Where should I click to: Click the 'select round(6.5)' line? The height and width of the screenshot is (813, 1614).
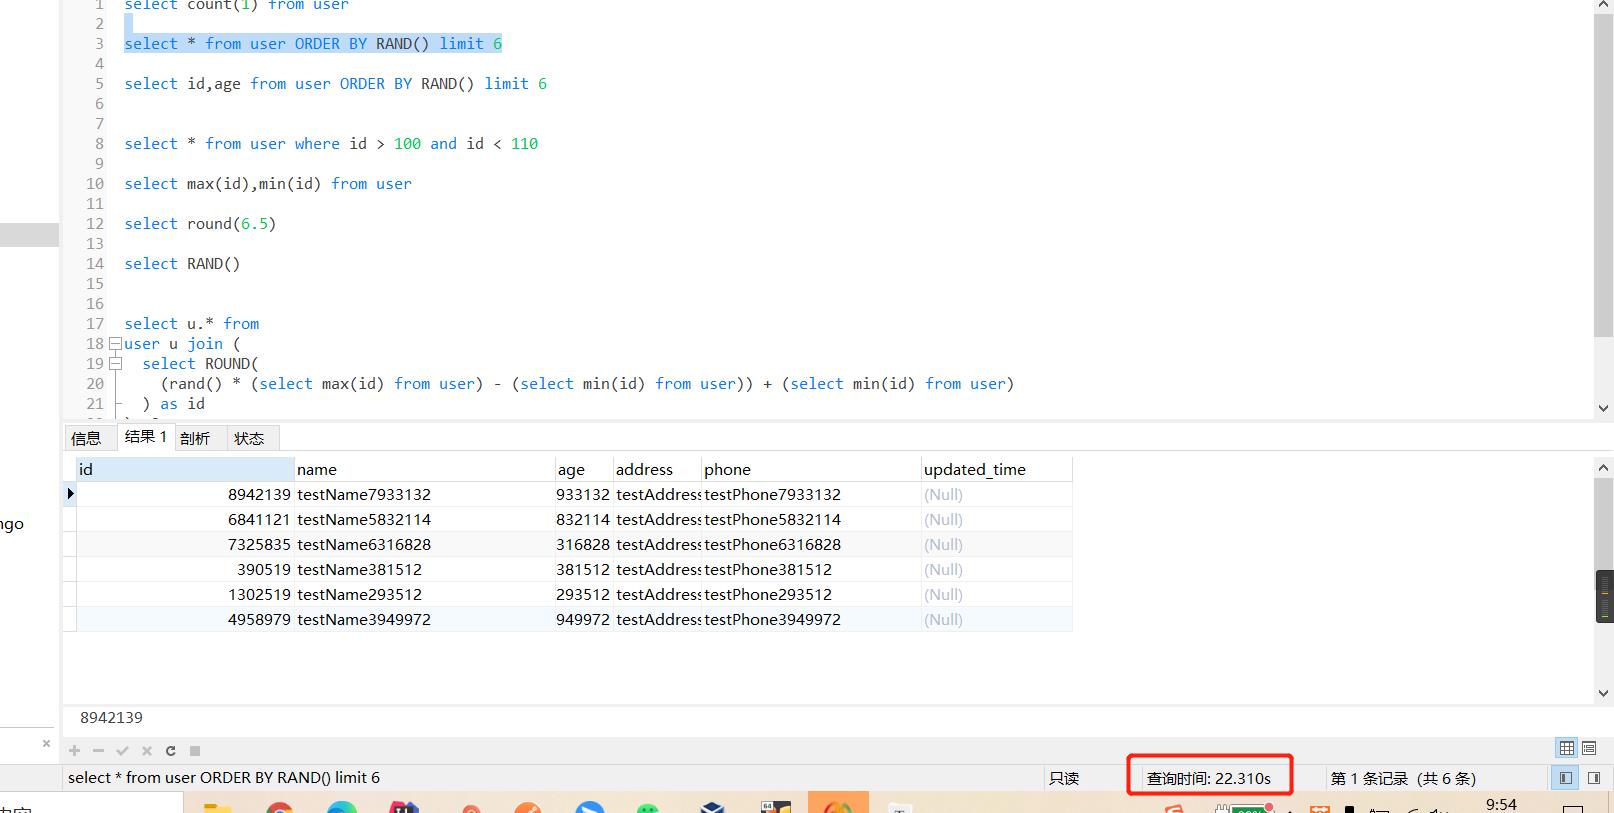(x=200, y=223)
